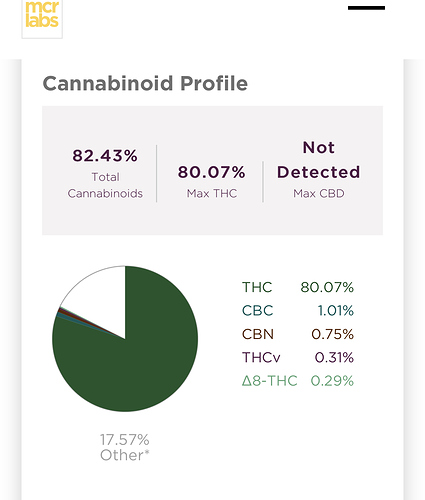Select the CBC legend label

click(257, 311)
